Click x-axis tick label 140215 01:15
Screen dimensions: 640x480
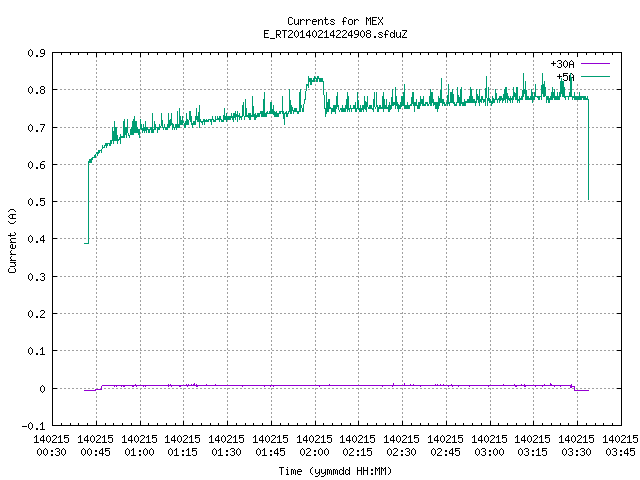(182, 445)
